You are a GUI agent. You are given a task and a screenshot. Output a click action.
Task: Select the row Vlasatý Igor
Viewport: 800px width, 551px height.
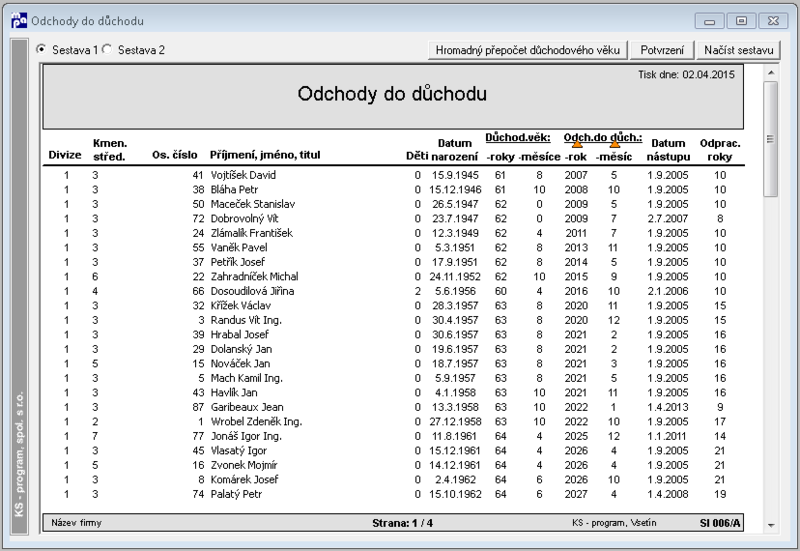(393, 450)
